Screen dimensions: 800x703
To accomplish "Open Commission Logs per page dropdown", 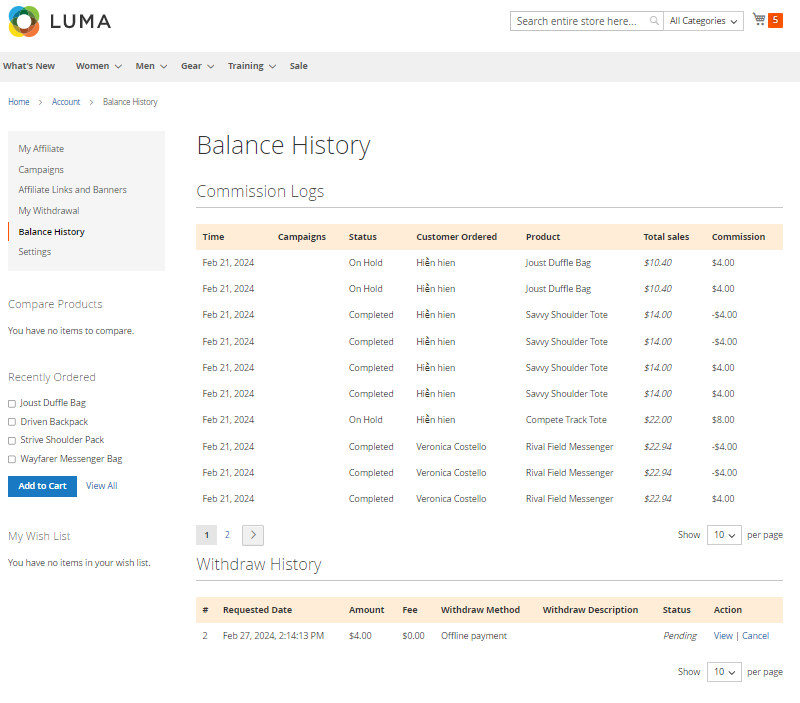I will pos(724,535).
